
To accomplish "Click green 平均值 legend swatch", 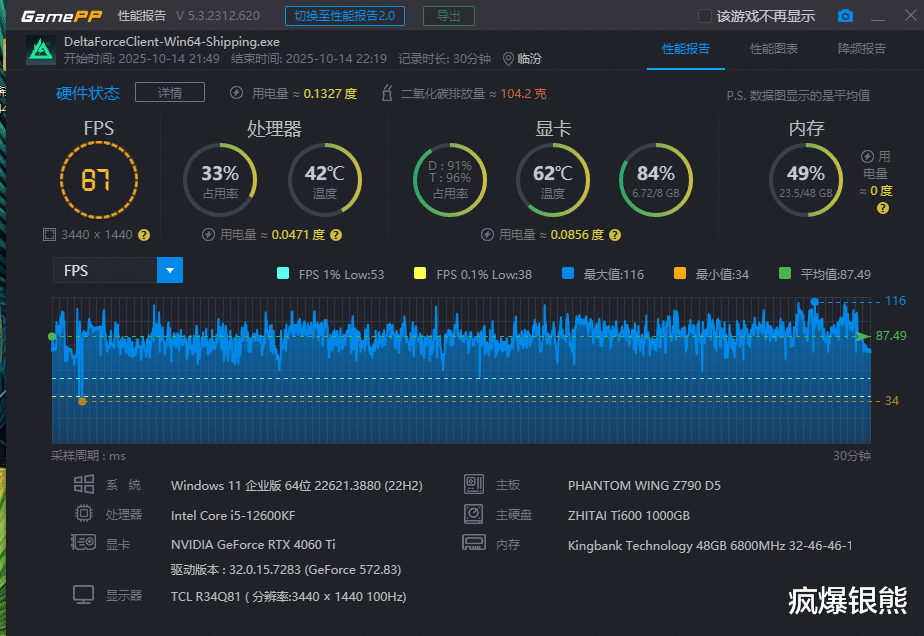I will [x=785, y=273].
